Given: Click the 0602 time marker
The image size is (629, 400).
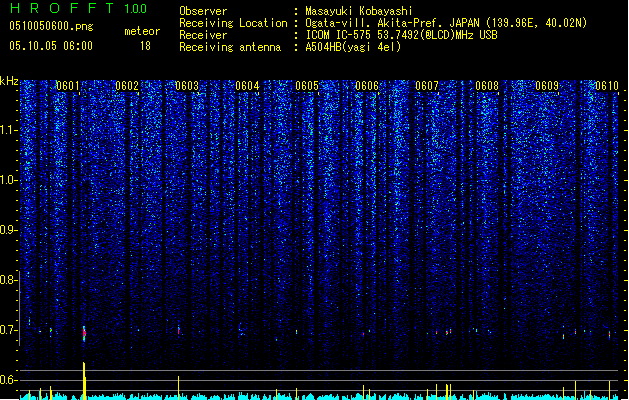Looking at the screenshot, I should coord(127,86).
